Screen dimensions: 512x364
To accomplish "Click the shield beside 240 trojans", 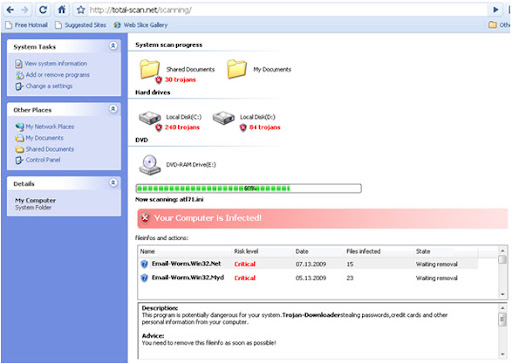I will (159, 127).
